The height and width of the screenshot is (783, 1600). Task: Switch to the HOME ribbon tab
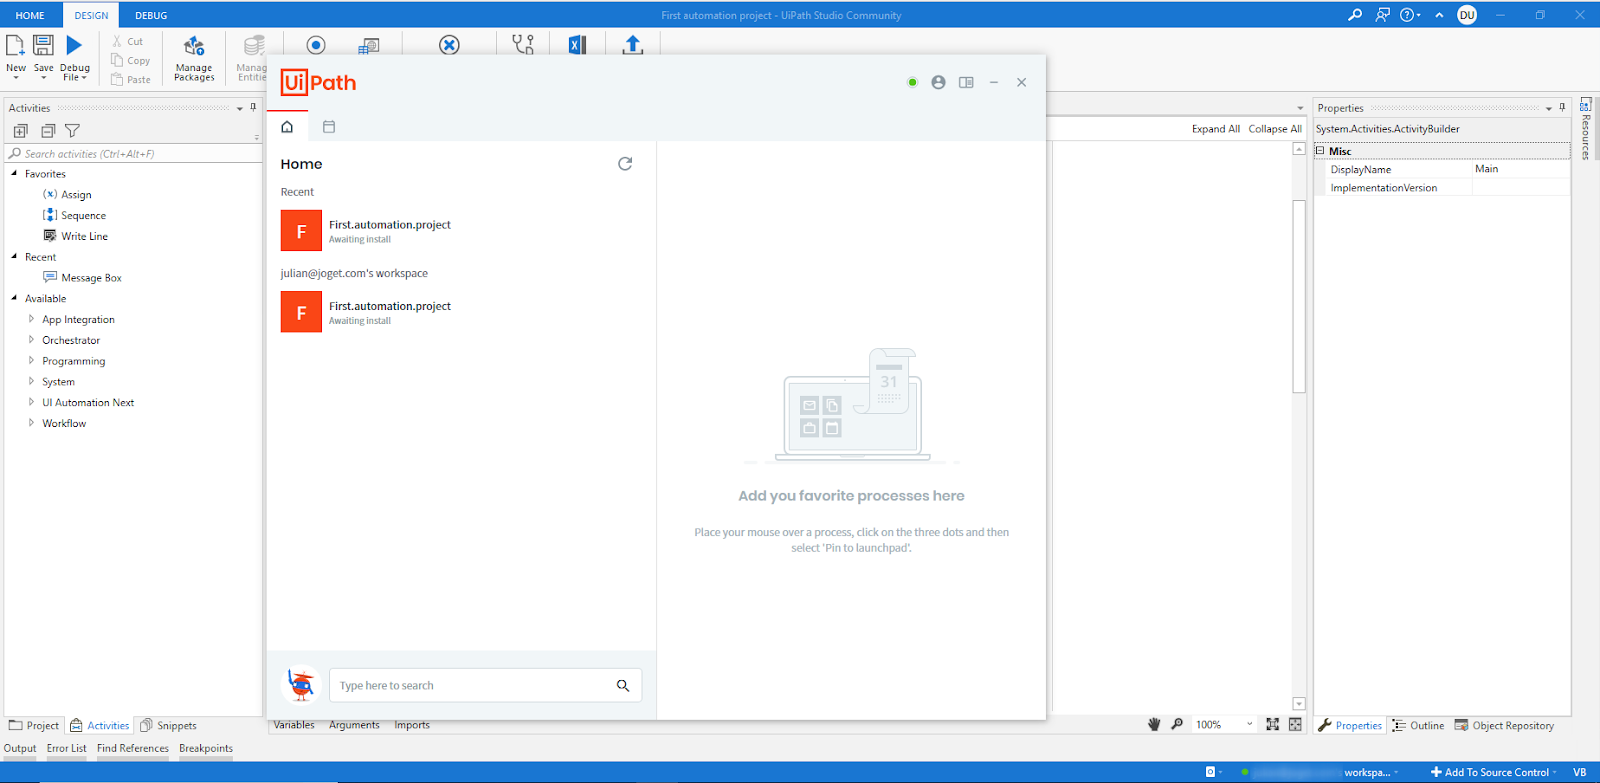tap(30, 16)
